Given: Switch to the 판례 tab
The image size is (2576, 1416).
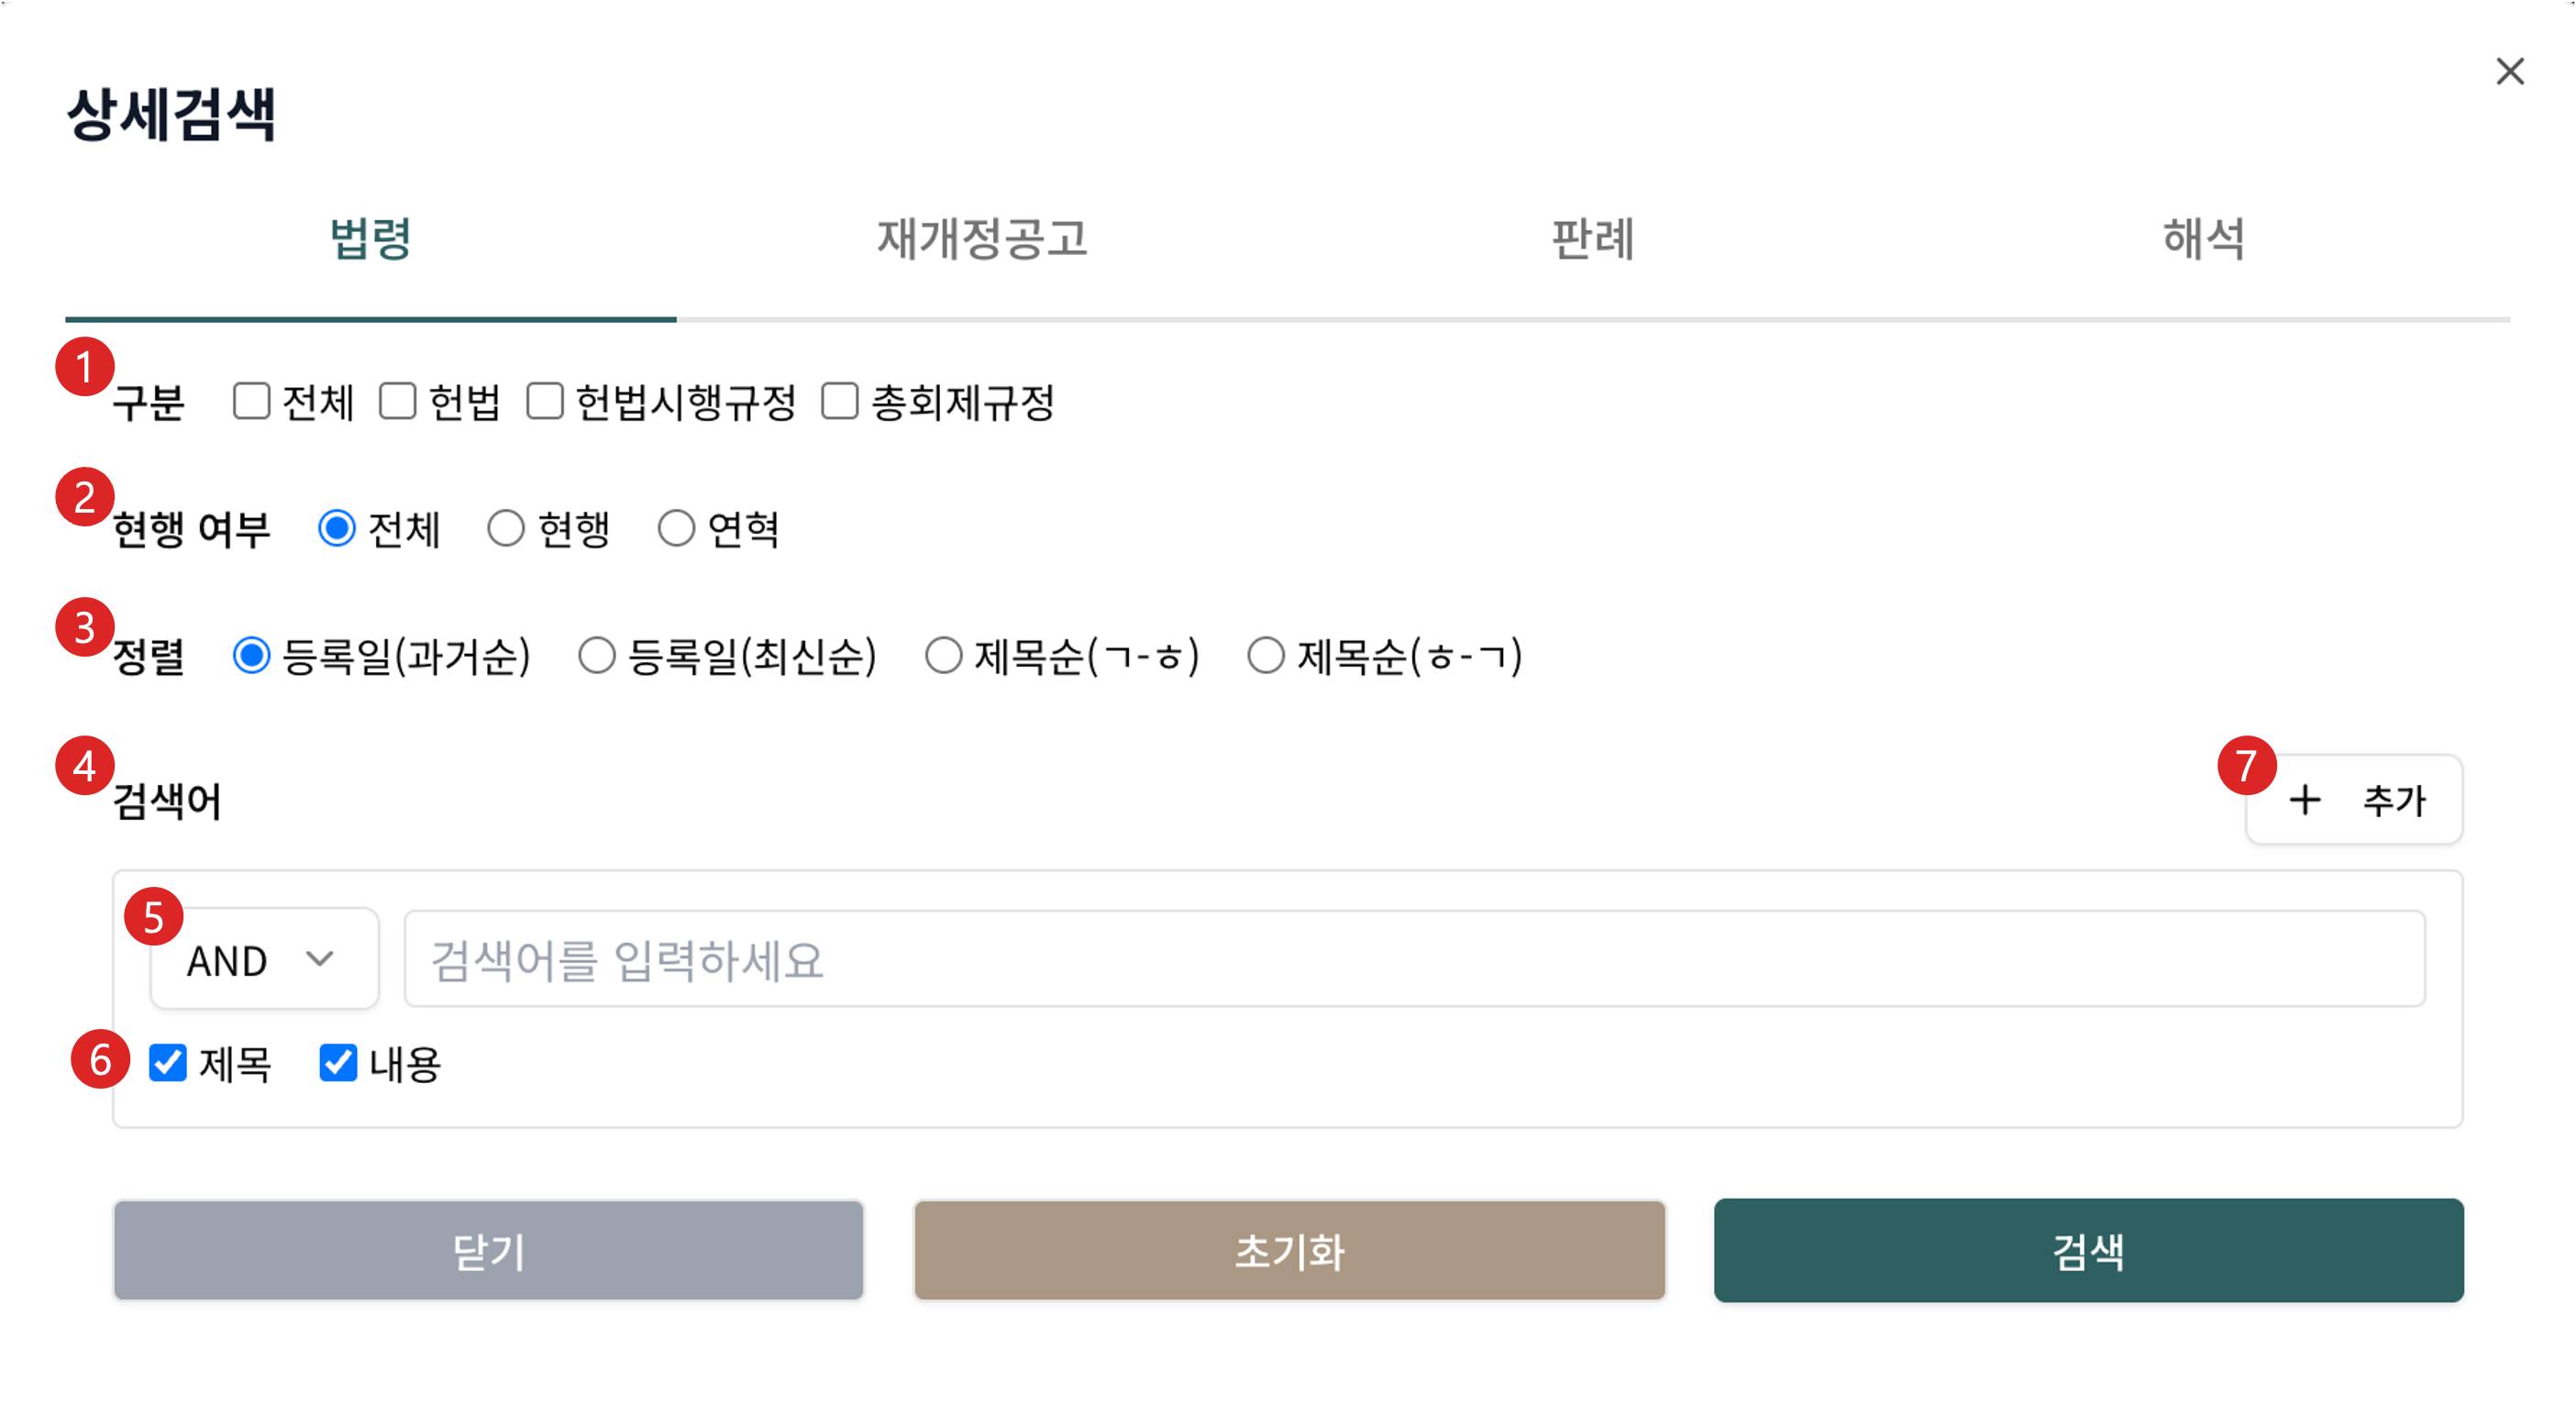Looking at the screenshot, I should [1593, 240].
